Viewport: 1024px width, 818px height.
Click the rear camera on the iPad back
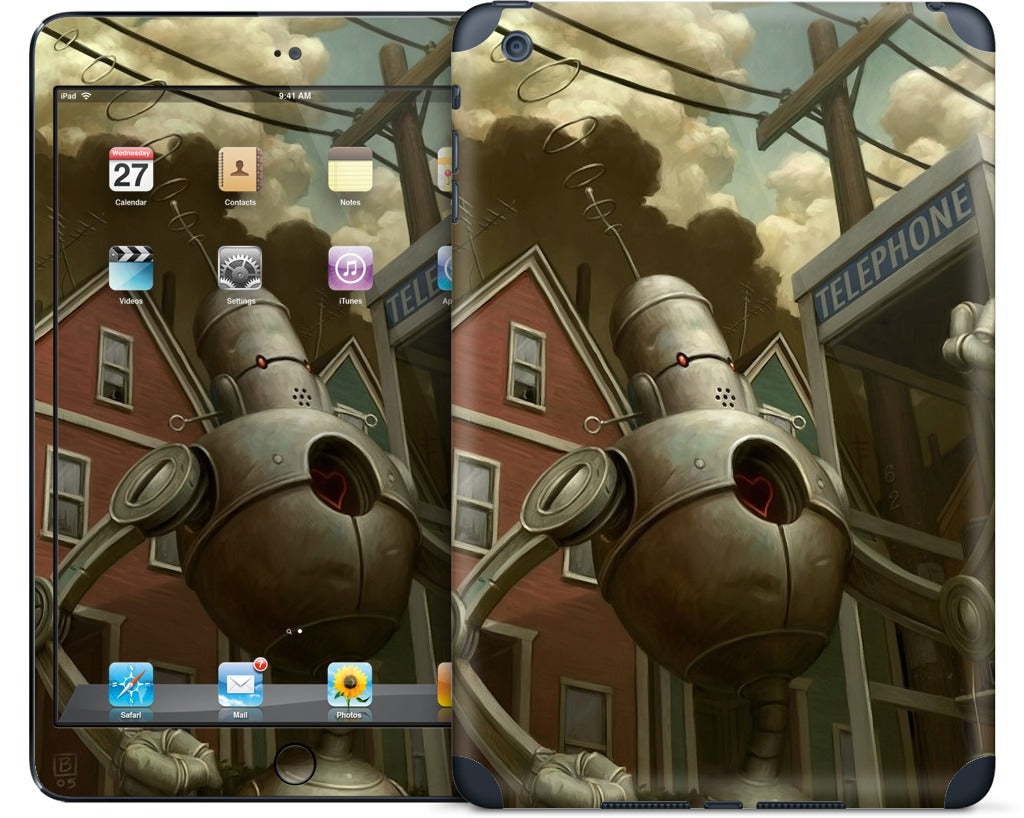517,46
